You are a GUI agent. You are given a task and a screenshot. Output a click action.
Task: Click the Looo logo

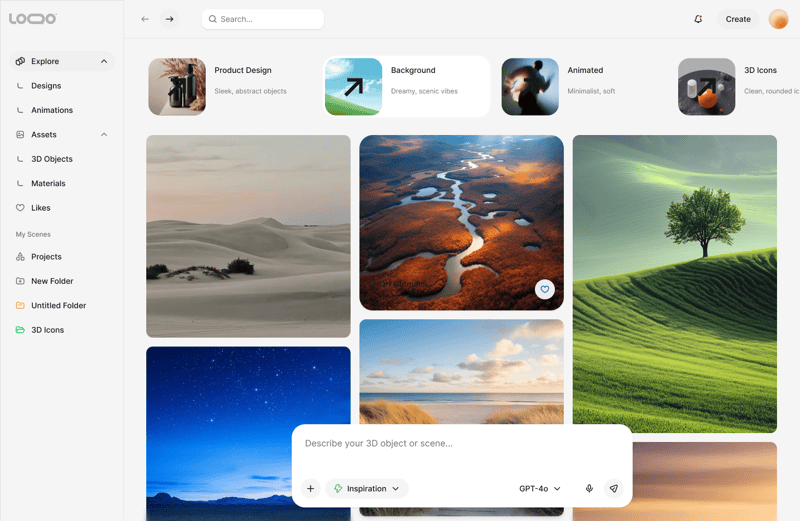33,19
